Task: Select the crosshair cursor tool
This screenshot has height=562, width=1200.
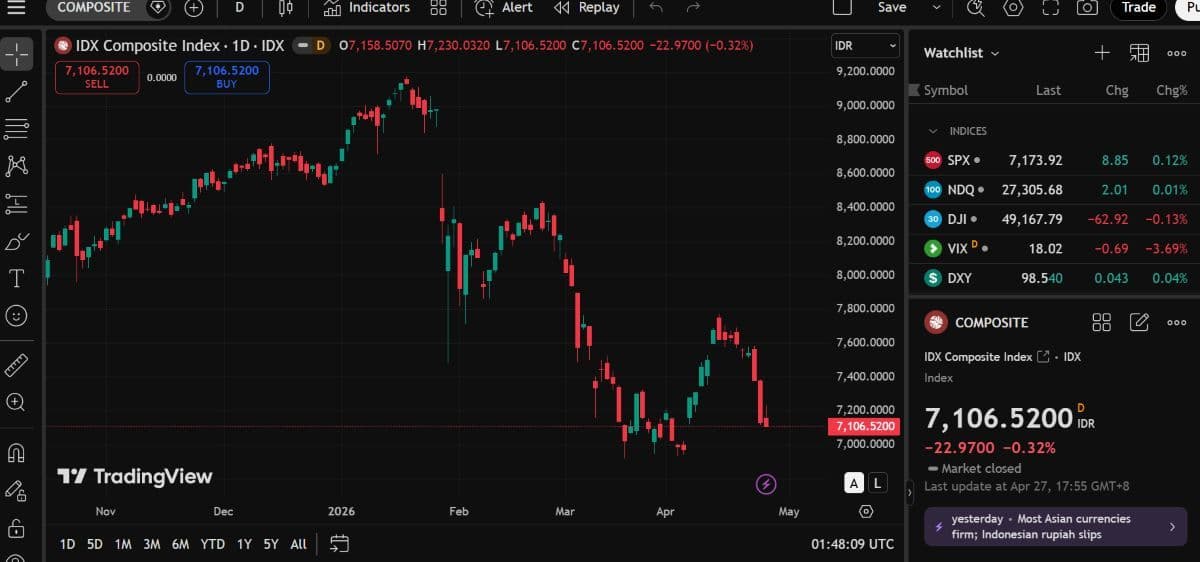Action: (x=17, y=54)
